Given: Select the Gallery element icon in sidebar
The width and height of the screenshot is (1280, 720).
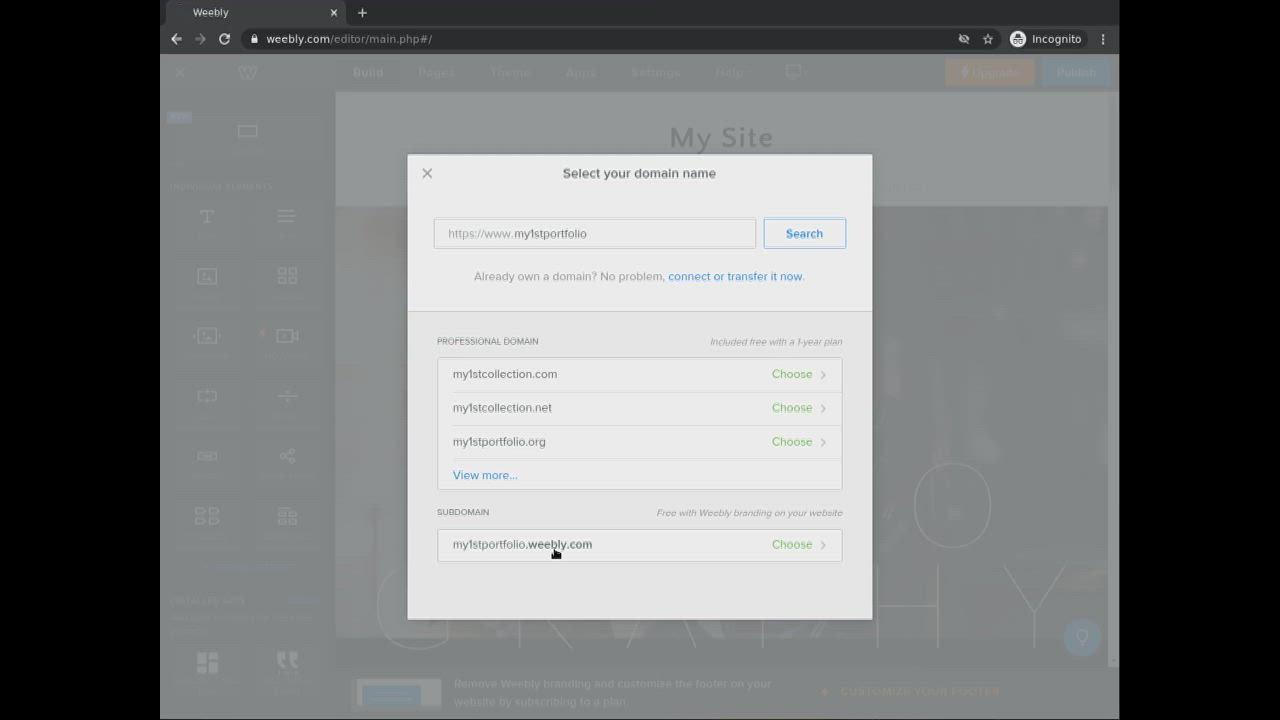Looking at the screenshot, I should point(287,276).
